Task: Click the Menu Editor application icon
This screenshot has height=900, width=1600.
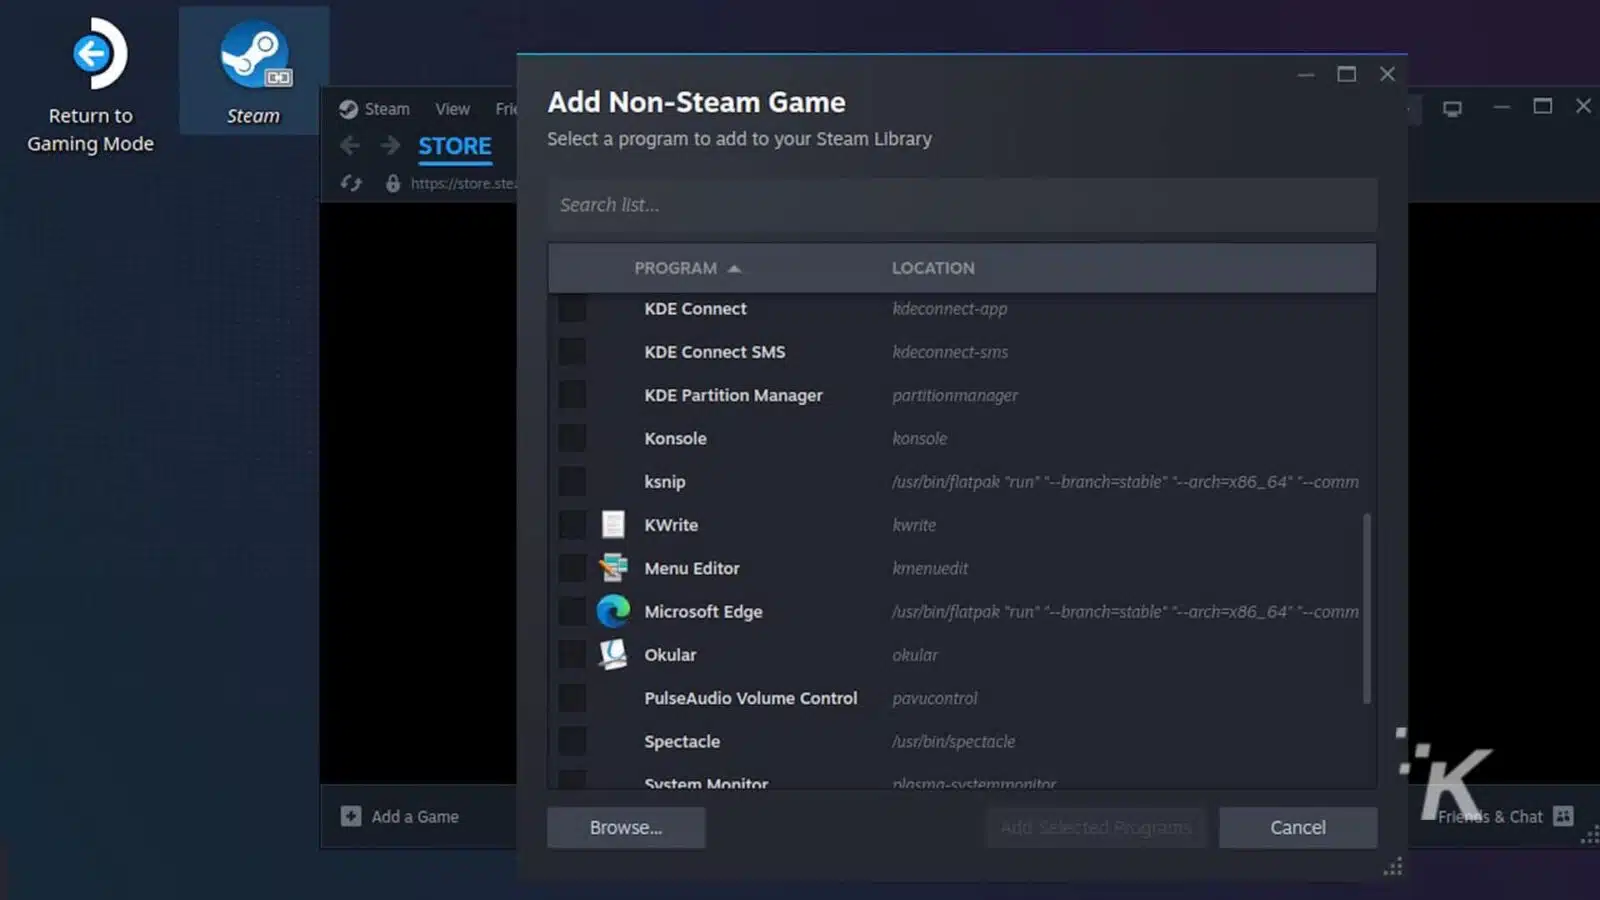Action: [613, 568]
